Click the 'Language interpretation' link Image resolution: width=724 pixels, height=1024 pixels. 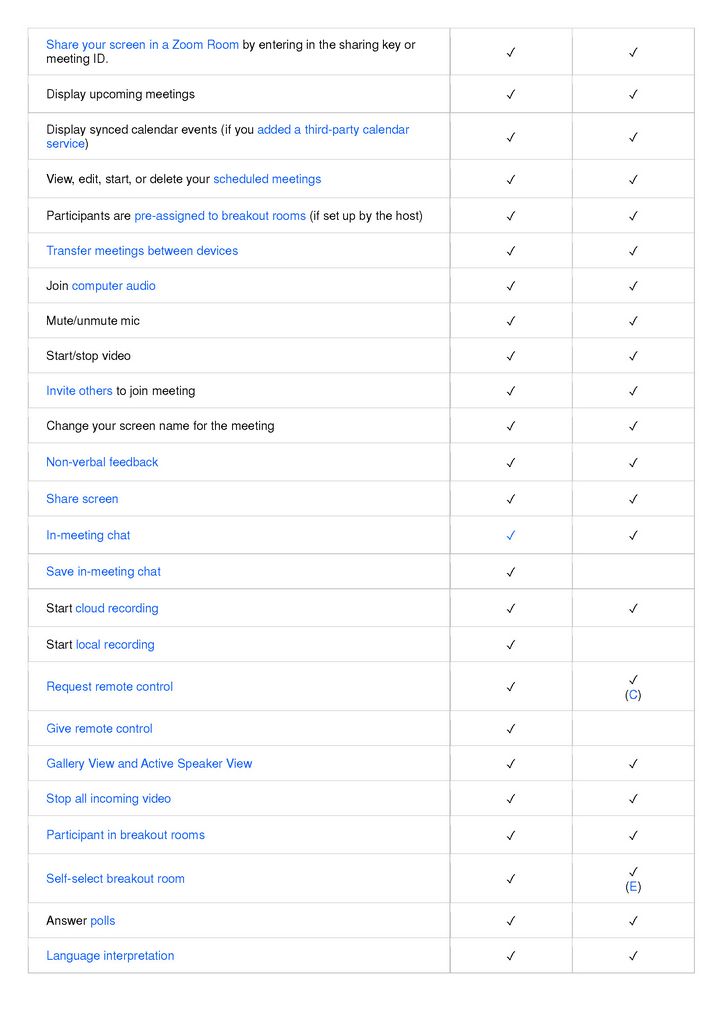point(110,956)
